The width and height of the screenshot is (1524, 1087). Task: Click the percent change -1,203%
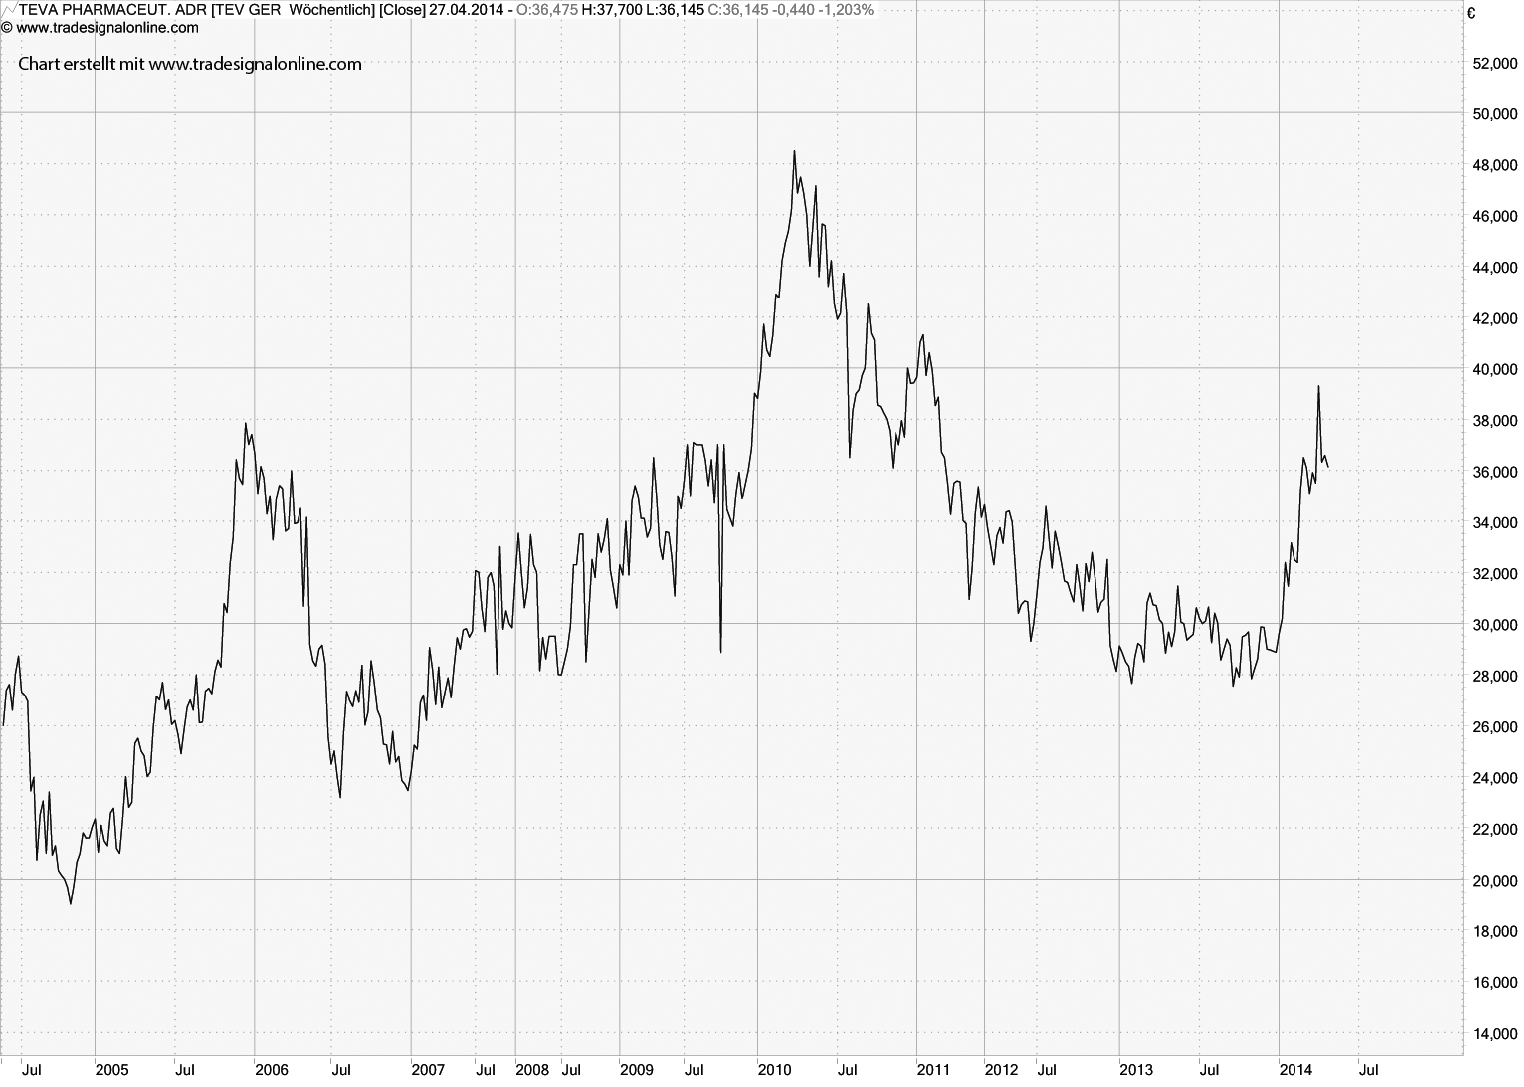click(845, 9)
